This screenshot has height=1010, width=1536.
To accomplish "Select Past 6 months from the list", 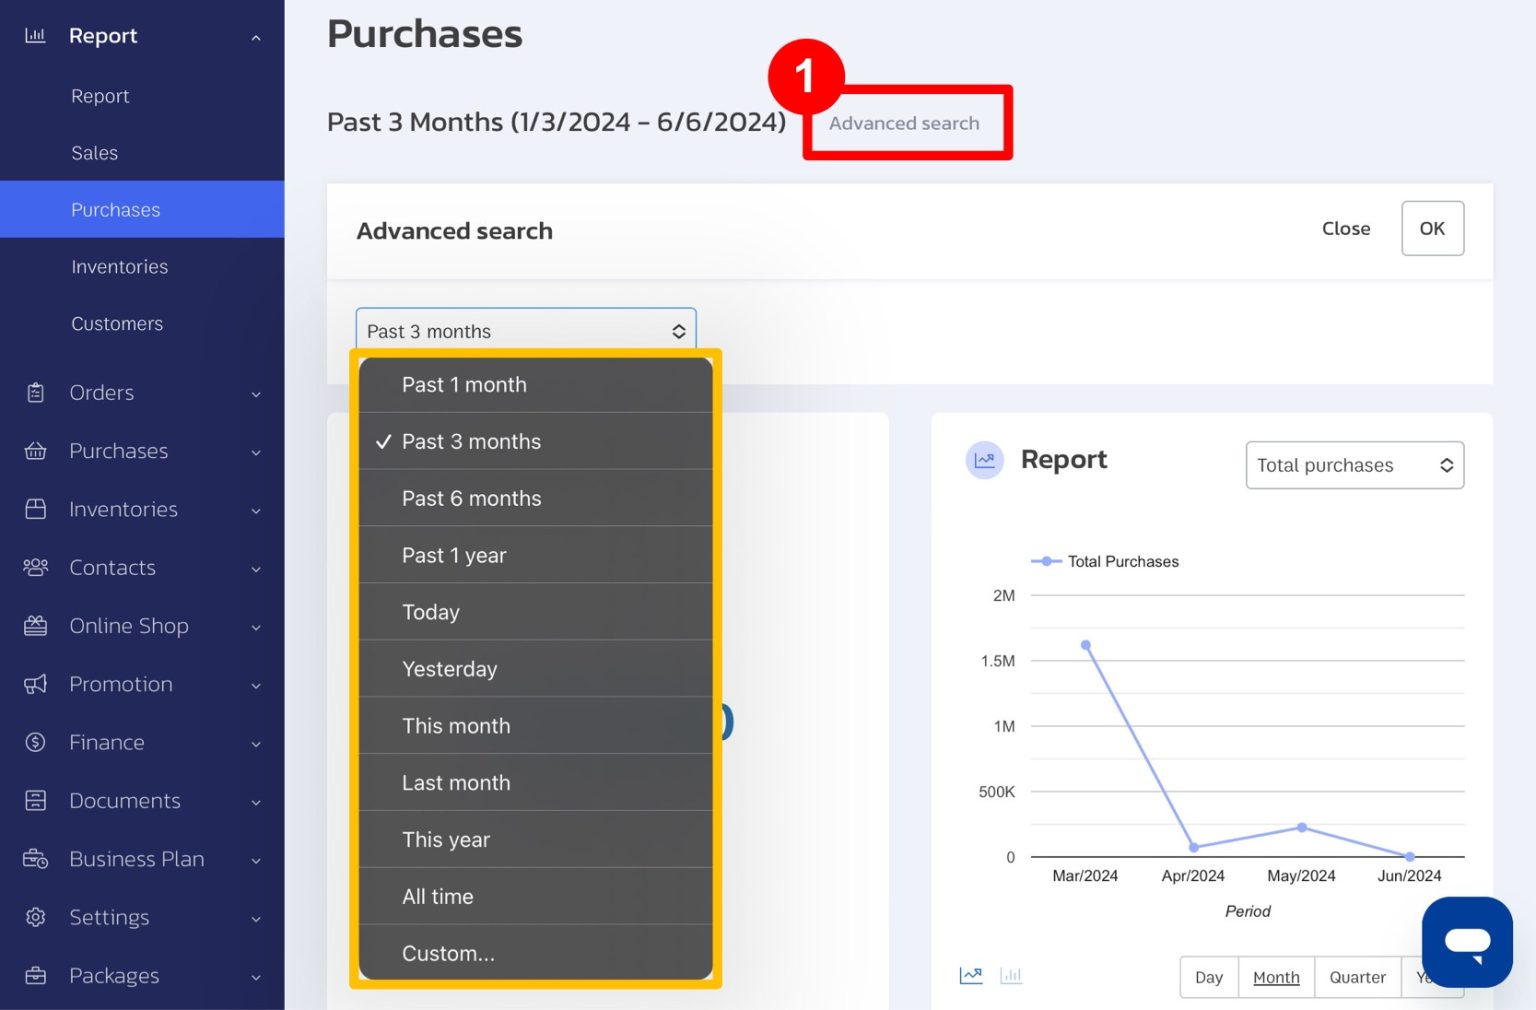I will coord(471,498).
